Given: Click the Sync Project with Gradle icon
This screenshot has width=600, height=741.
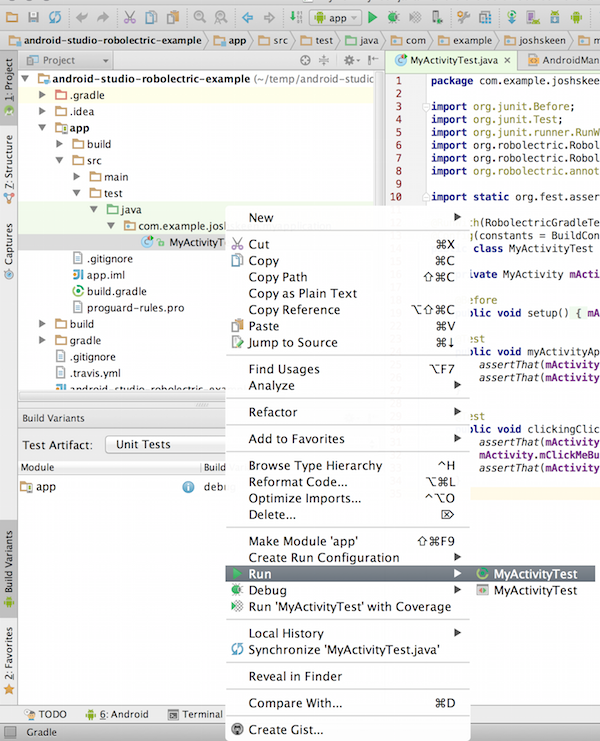Looking at the screenshot, I should [512, 18].
